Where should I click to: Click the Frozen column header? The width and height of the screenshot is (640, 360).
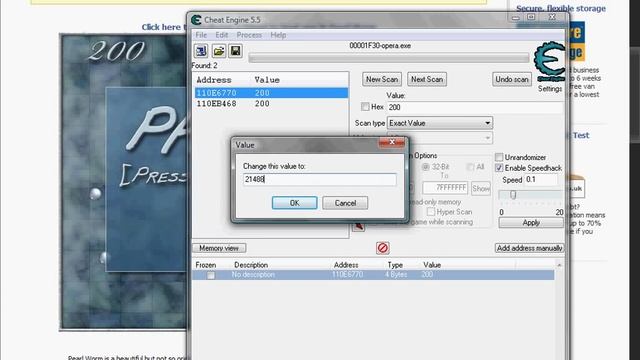click(x=206, y=265)
